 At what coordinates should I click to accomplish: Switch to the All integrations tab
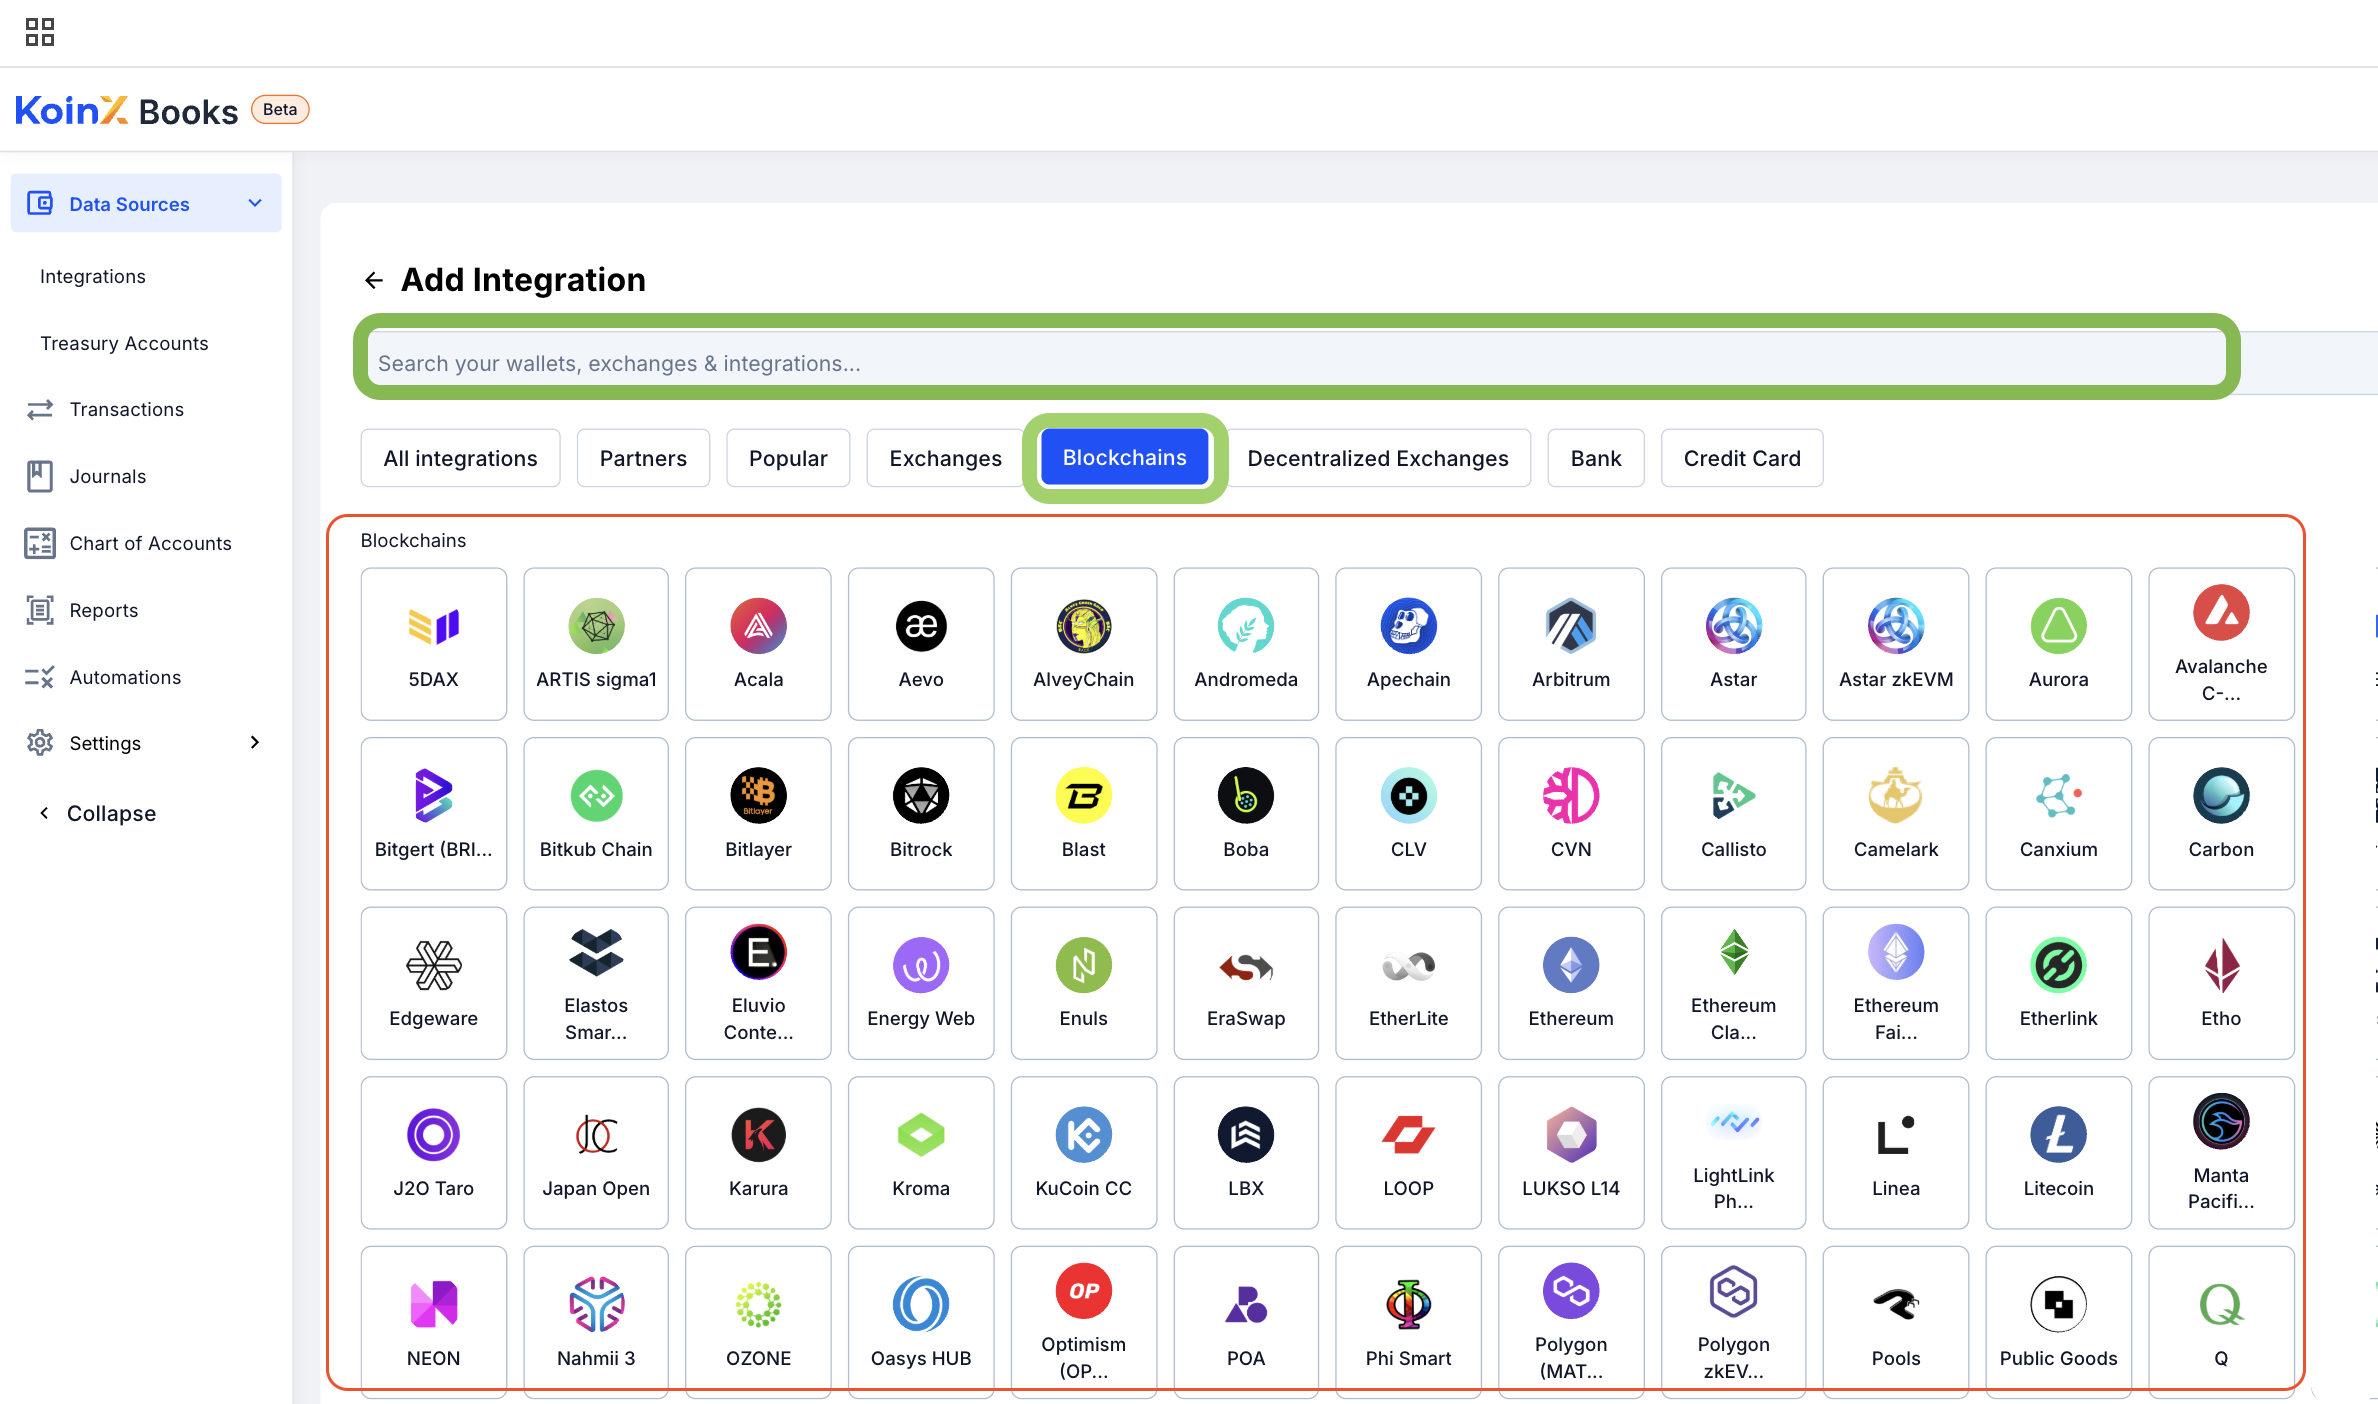(x=460, y=458)
